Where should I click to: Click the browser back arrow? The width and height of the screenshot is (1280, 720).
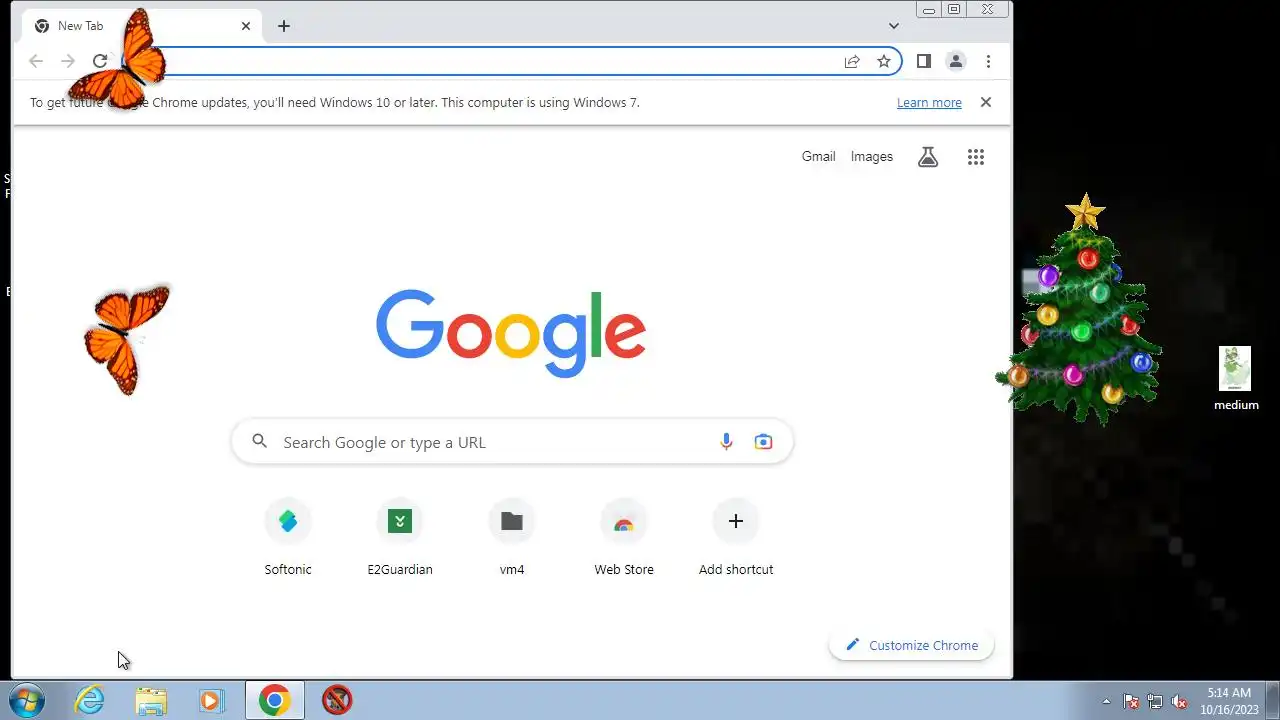tap(36, 61)
